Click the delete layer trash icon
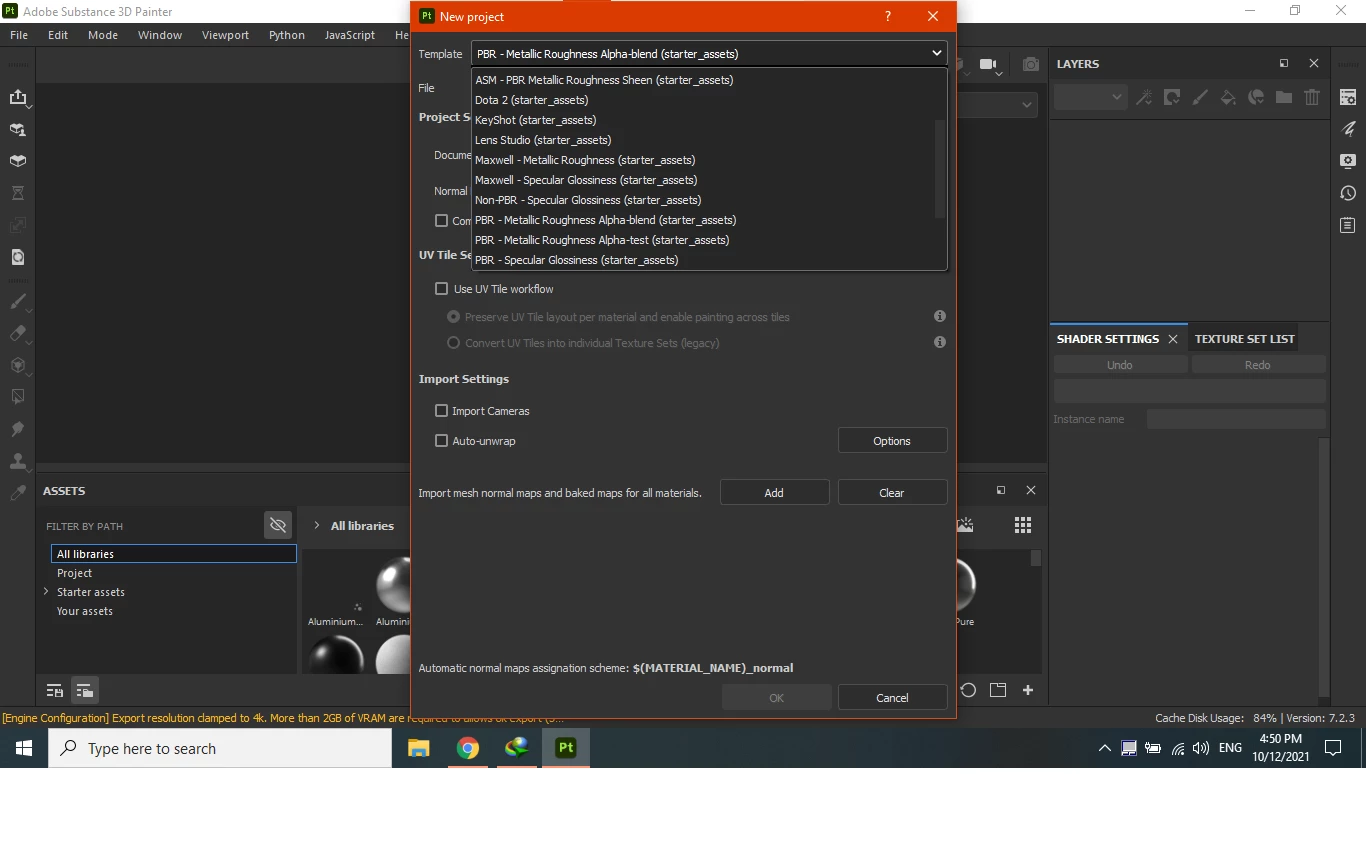The image size is (1366, 865). coord(1312,97)
